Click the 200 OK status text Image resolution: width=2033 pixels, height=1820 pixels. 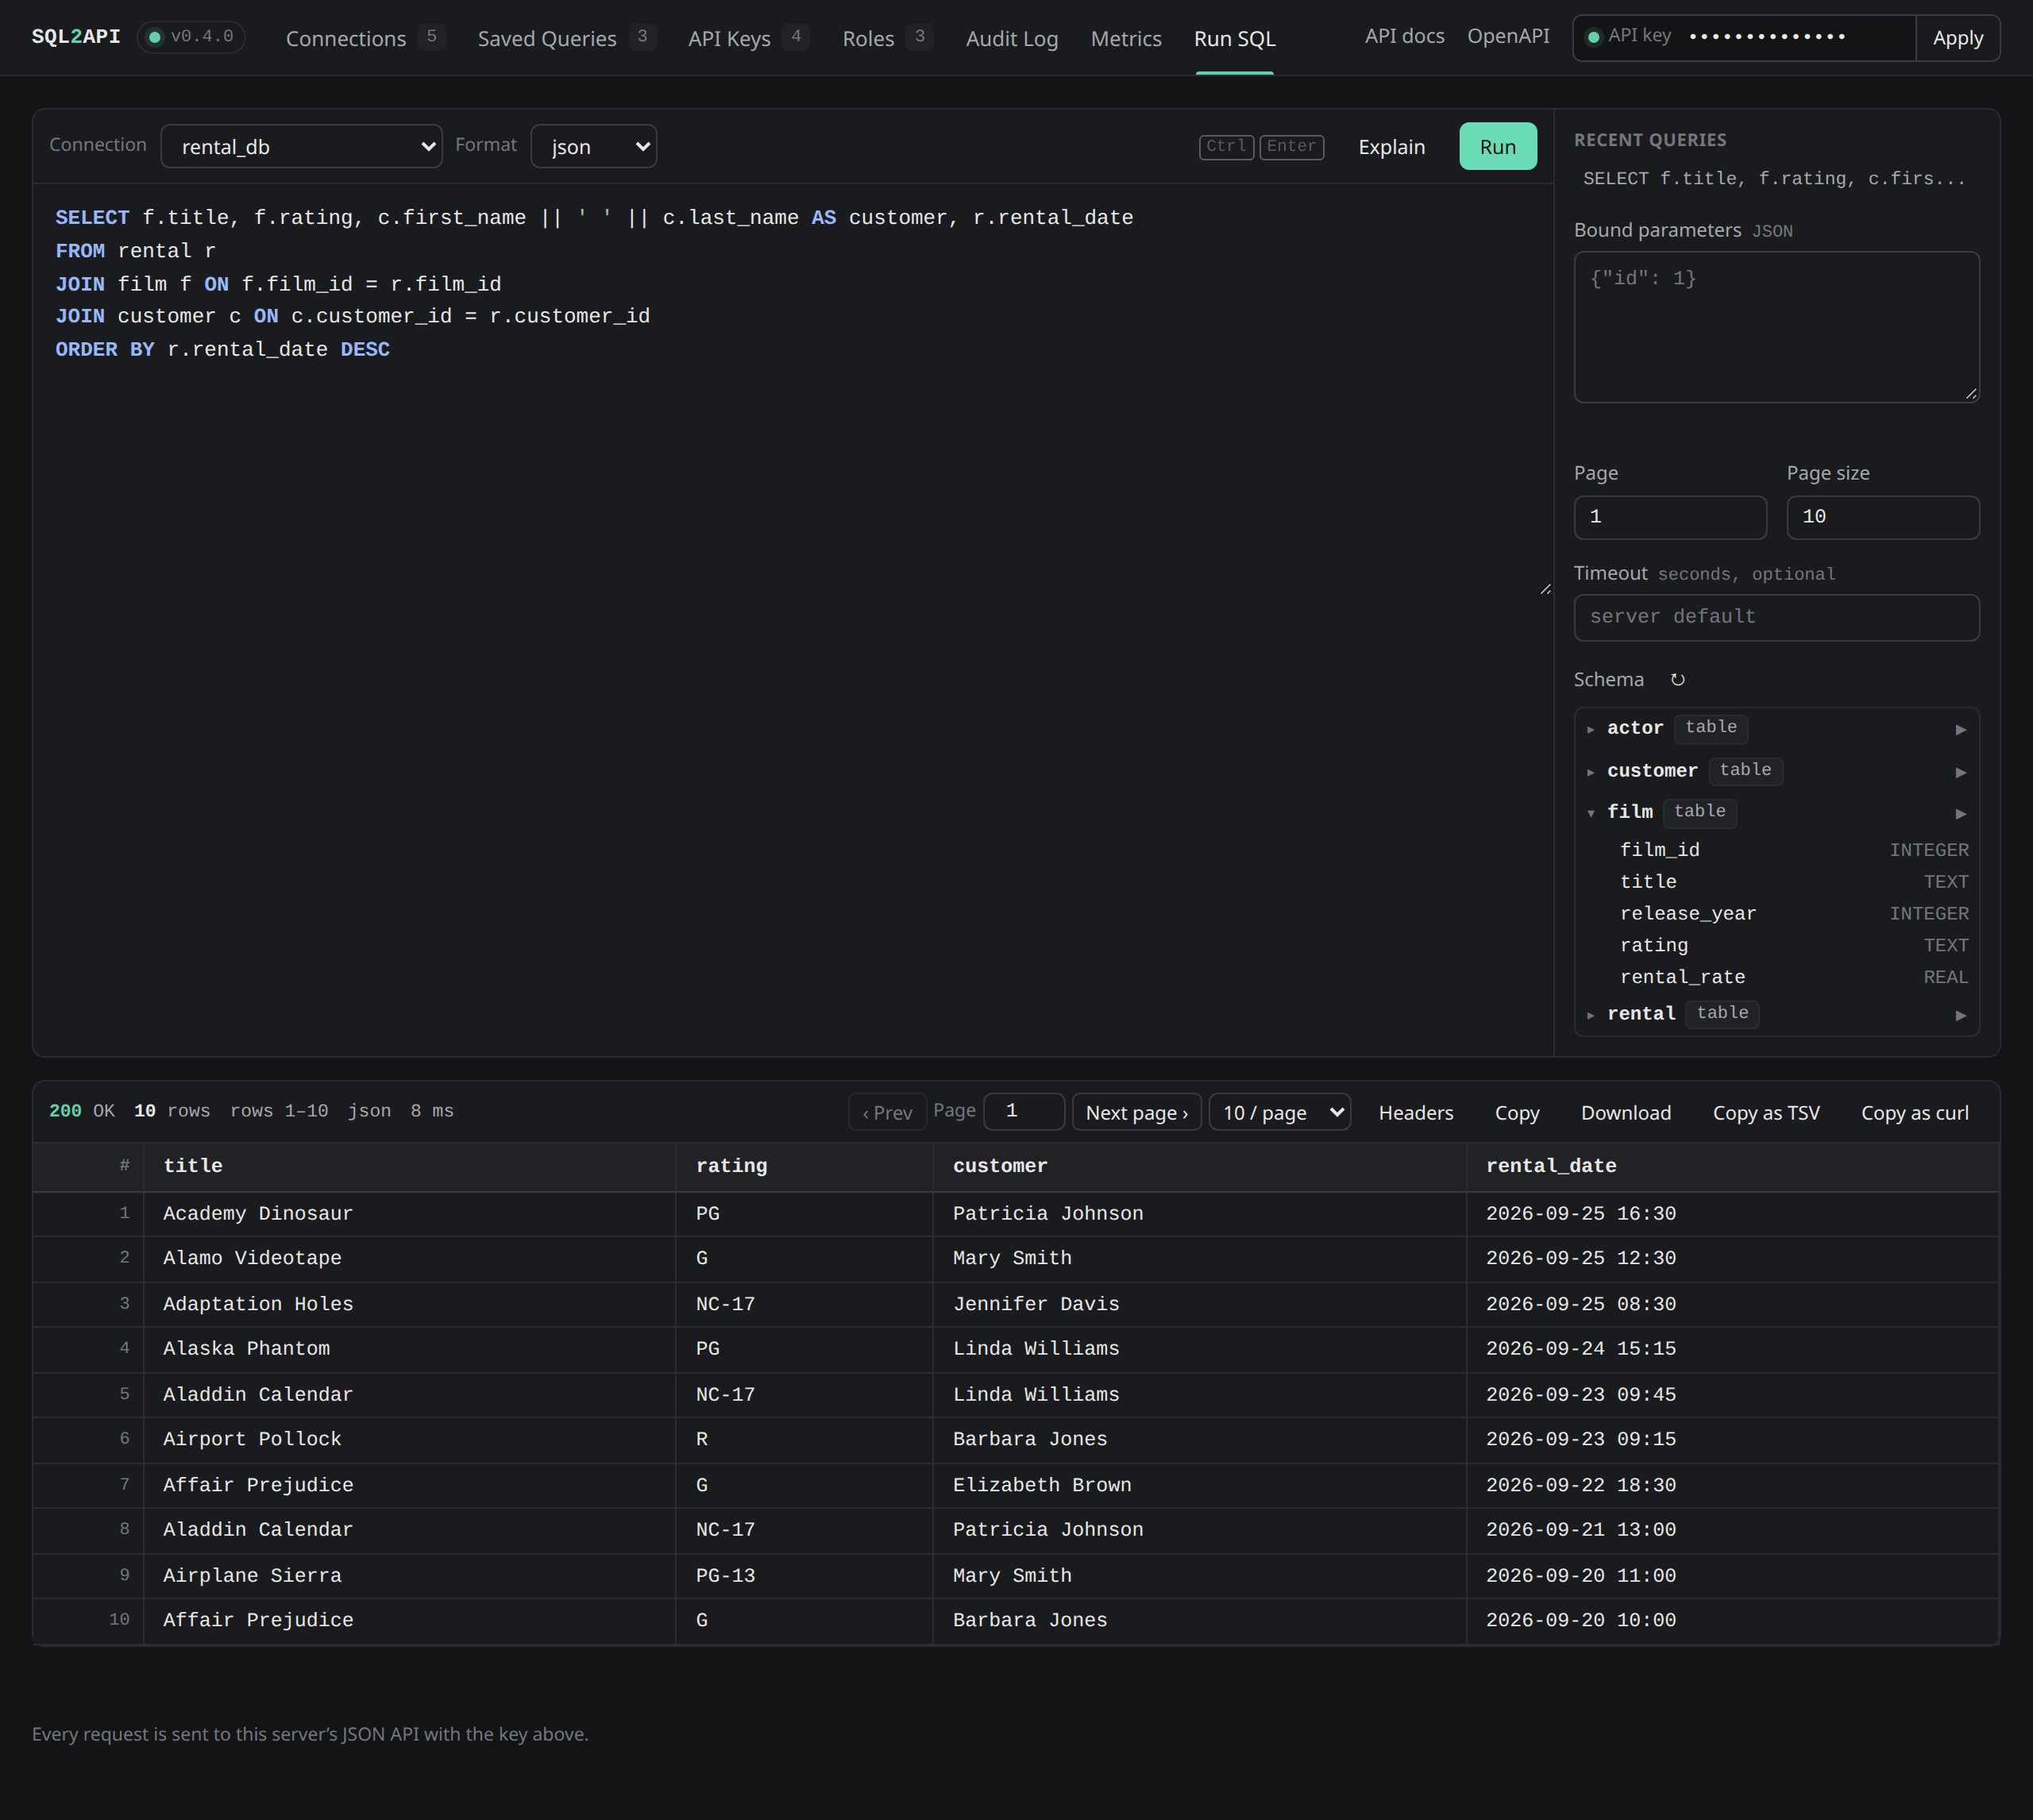click(82, 1112)
